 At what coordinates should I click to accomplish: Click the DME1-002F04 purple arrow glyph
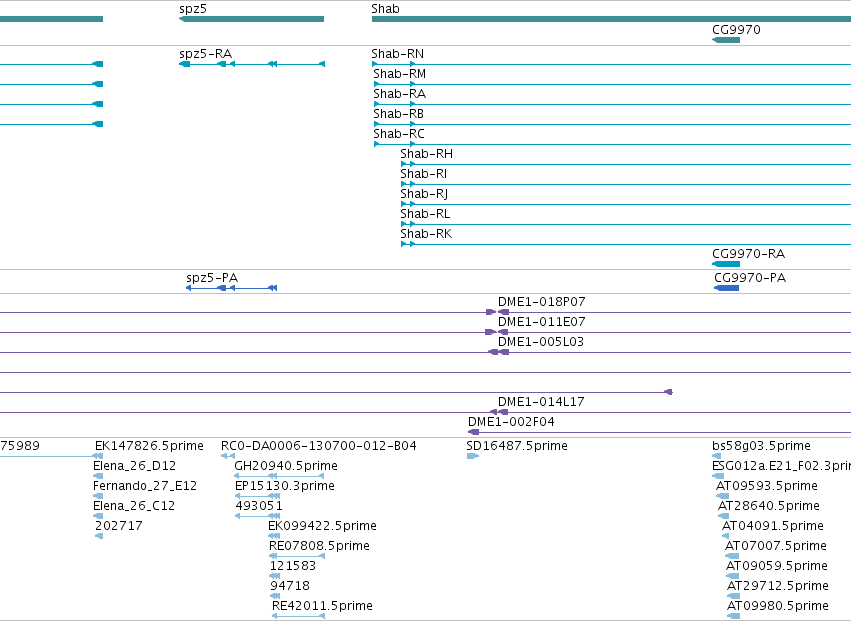pyautogui.click(x=474, y=432)
